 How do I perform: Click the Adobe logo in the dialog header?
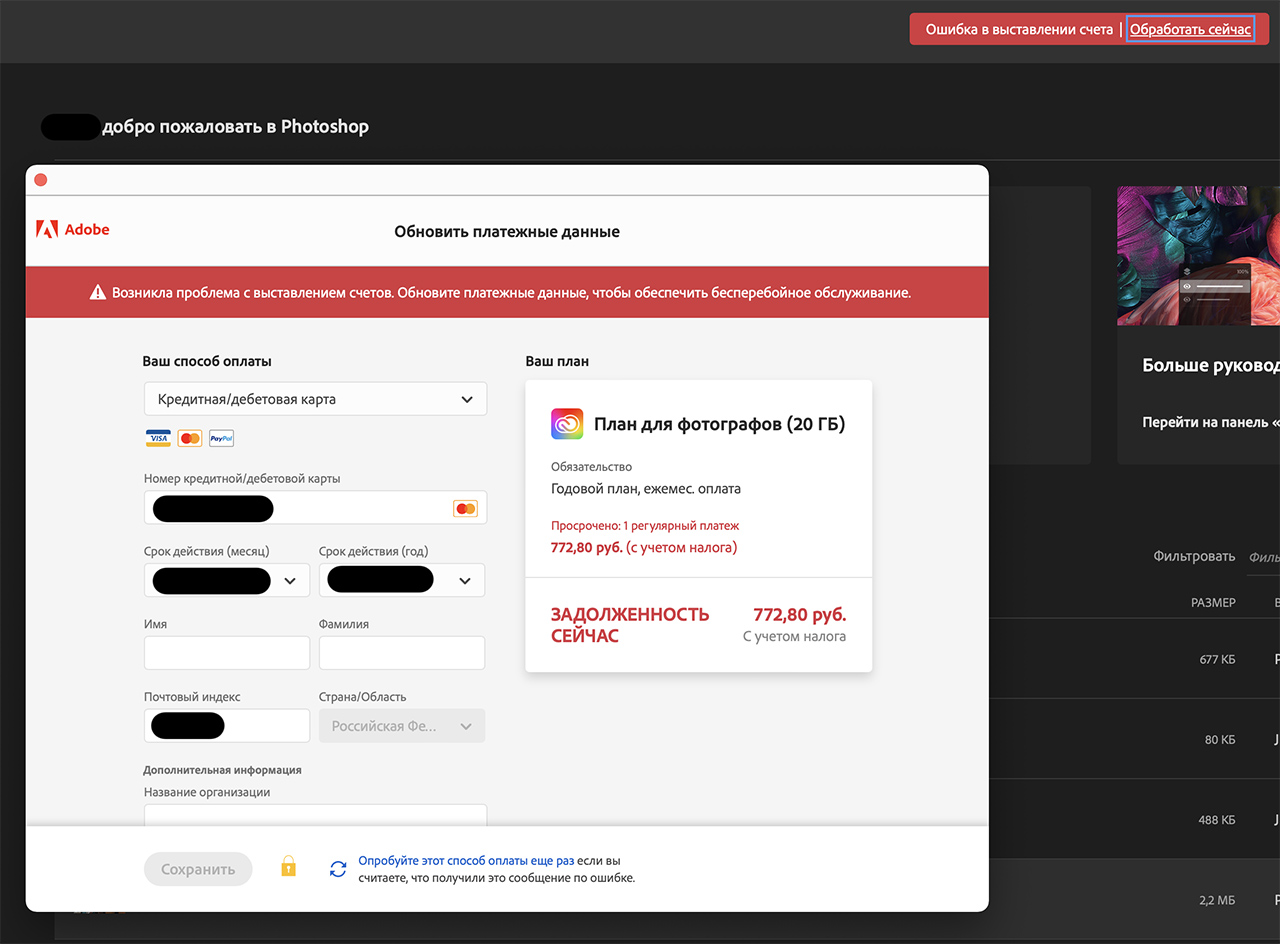[72, 229]
